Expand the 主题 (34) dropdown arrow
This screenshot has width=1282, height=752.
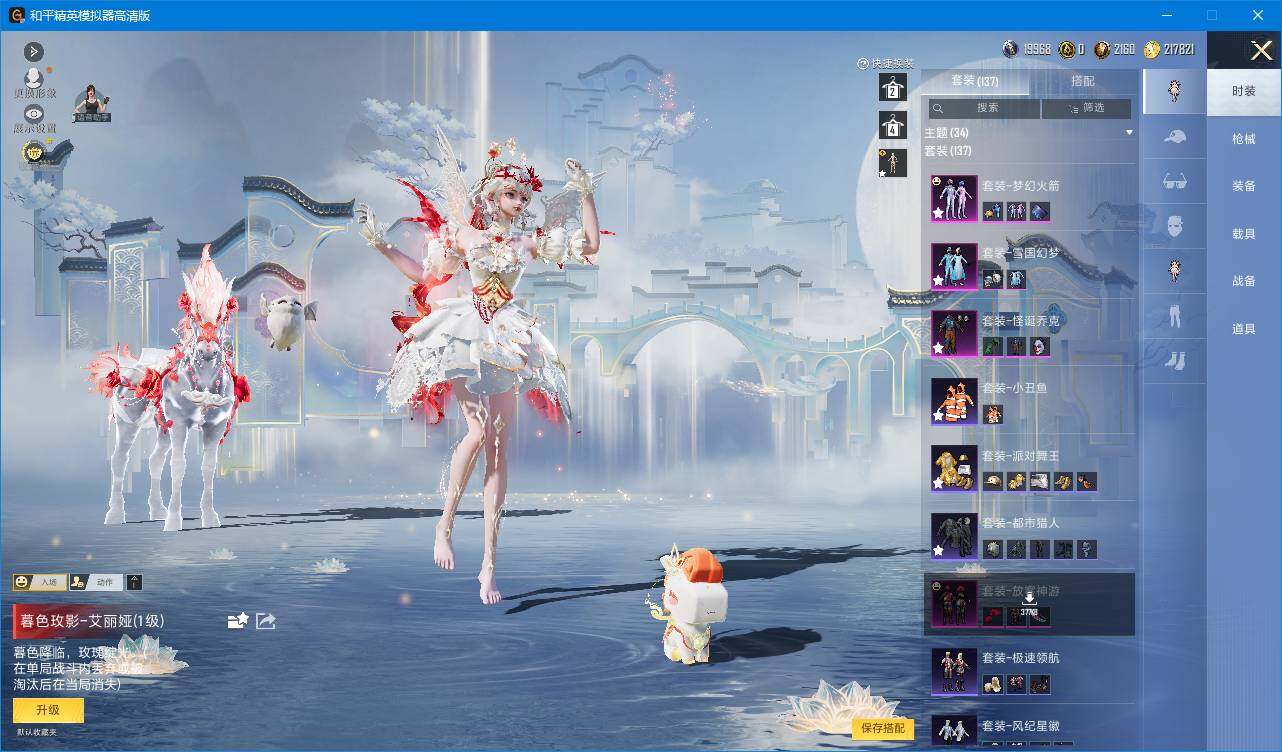pos(1129,132)
